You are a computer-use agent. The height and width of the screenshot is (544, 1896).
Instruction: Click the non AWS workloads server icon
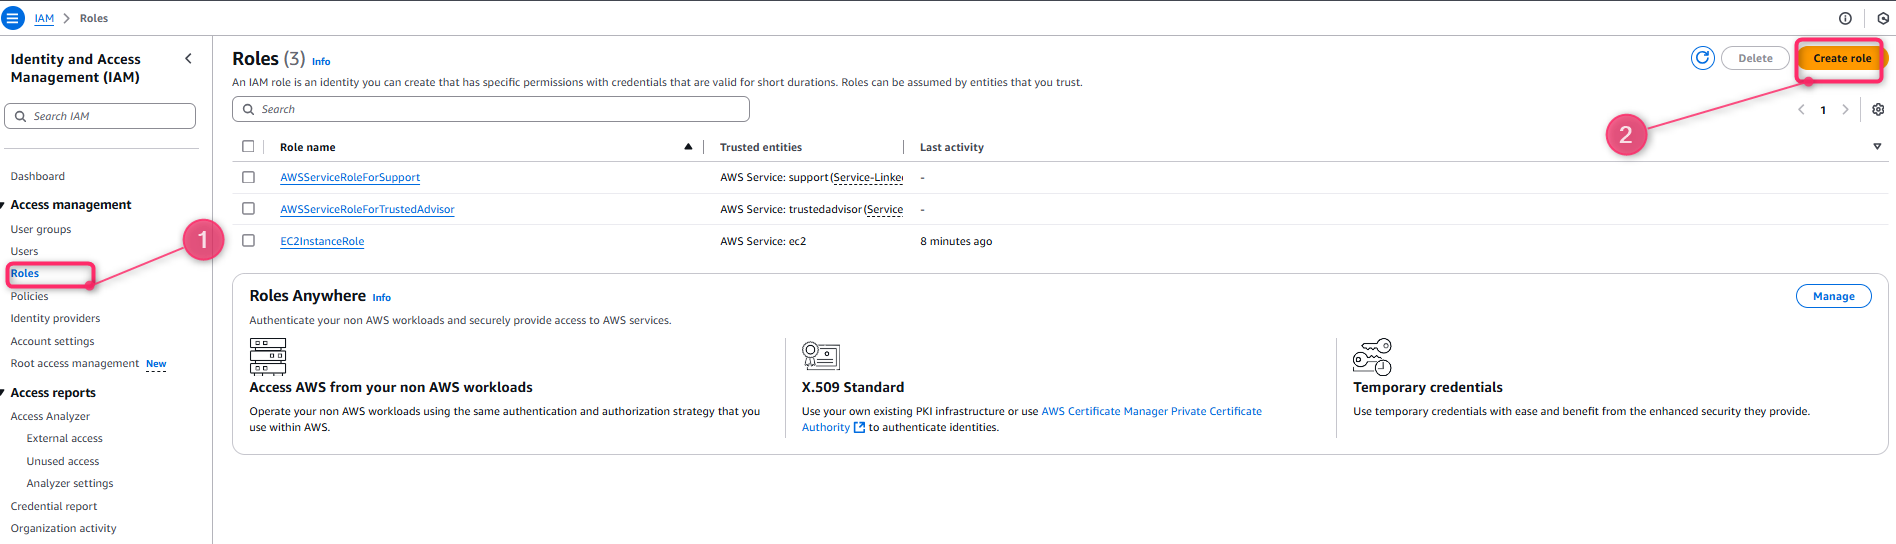tap(268, 356)
